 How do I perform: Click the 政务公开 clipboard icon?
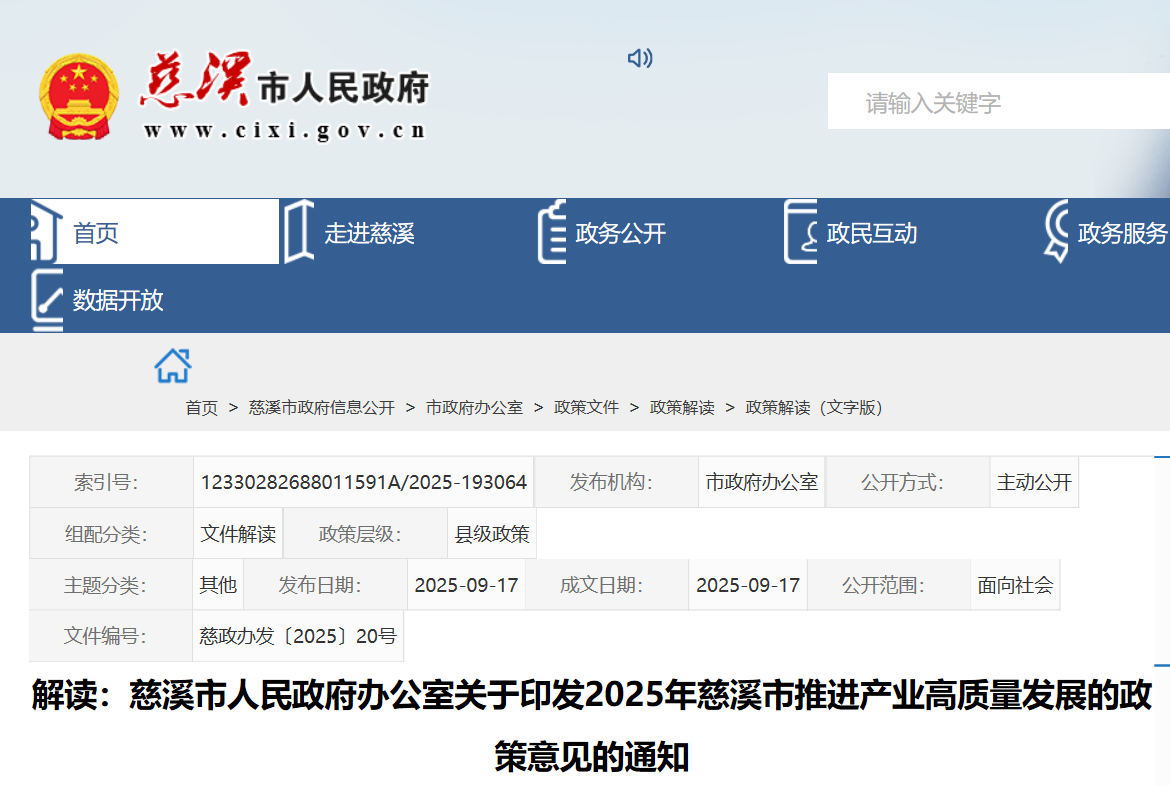[x=552, y=232]
